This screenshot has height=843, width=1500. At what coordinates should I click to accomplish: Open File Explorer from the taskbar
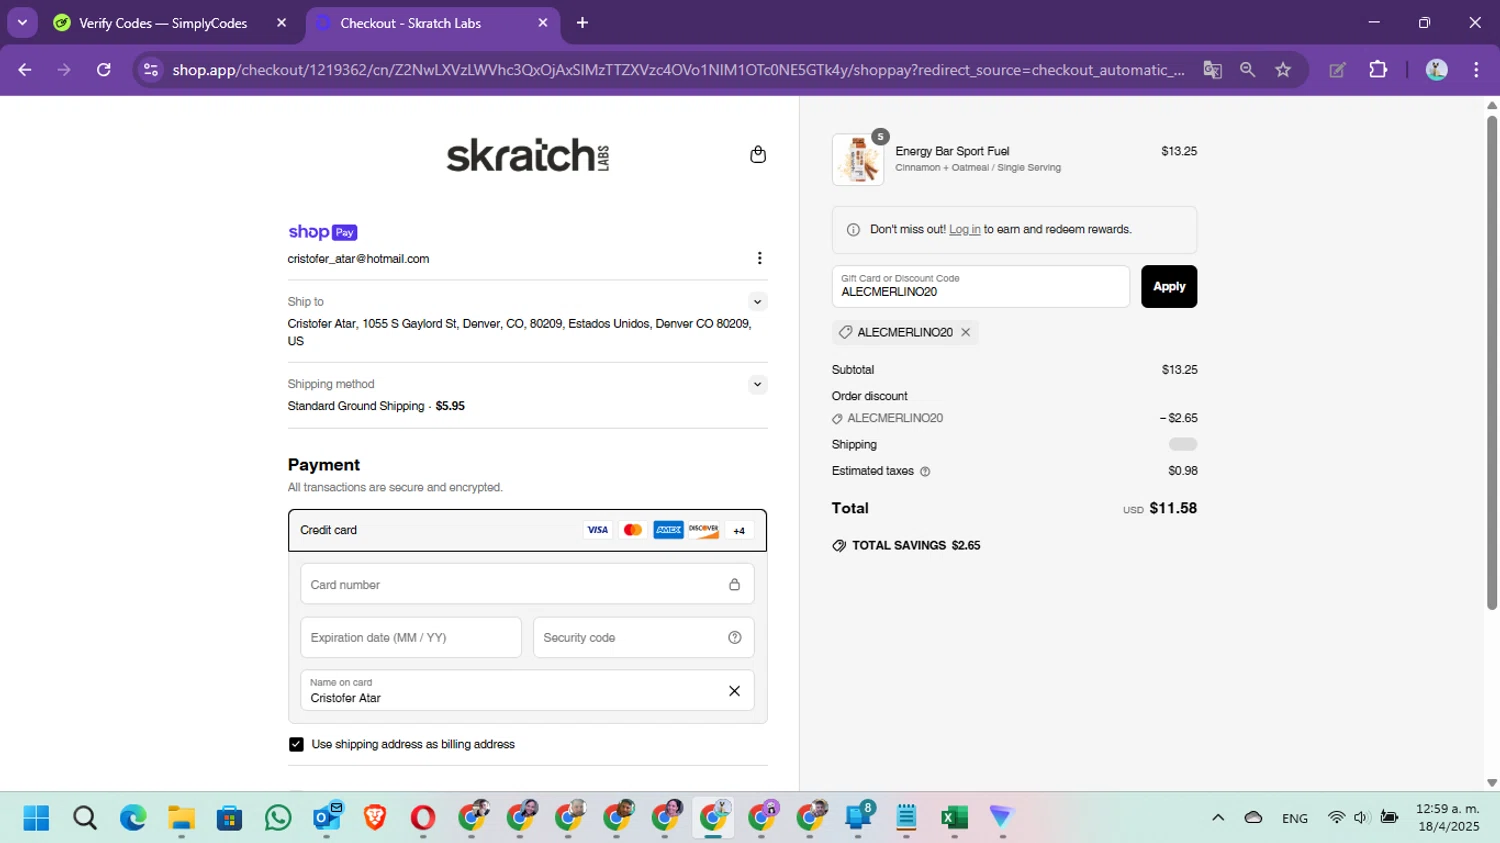click(181, 818)
